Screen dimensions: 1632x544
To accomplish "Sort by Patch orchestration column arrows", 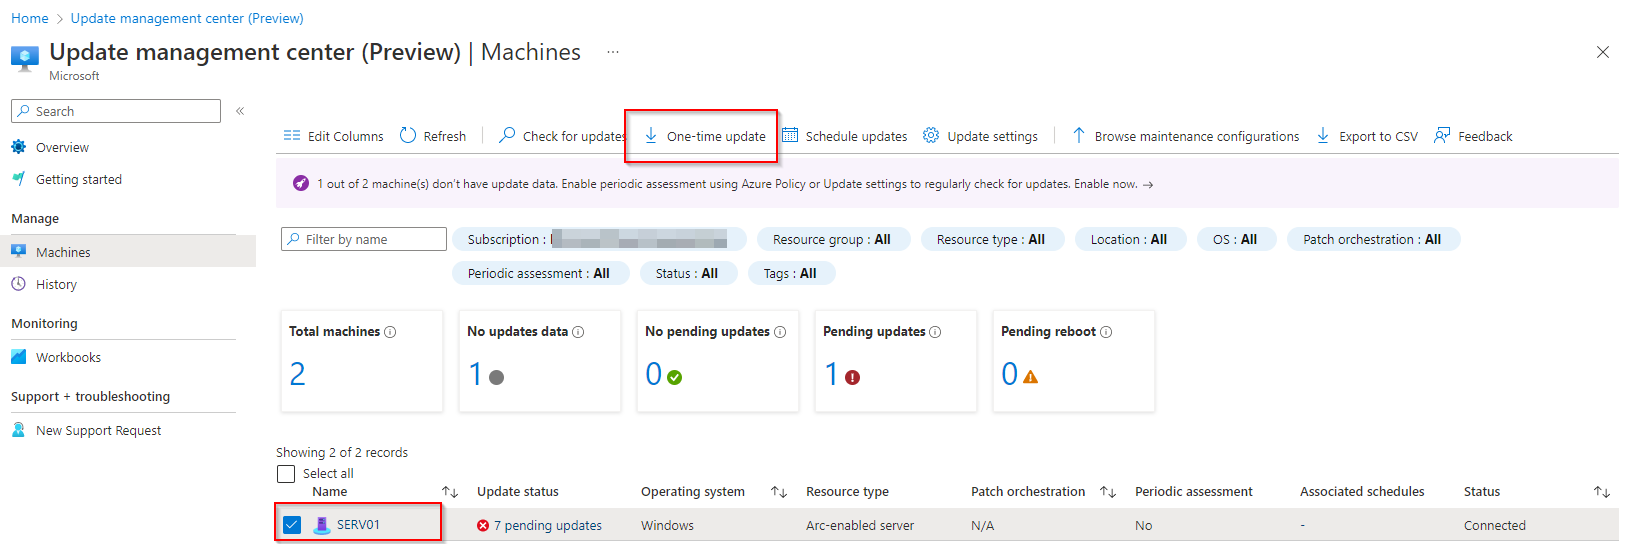I will tap(1108, 492).
